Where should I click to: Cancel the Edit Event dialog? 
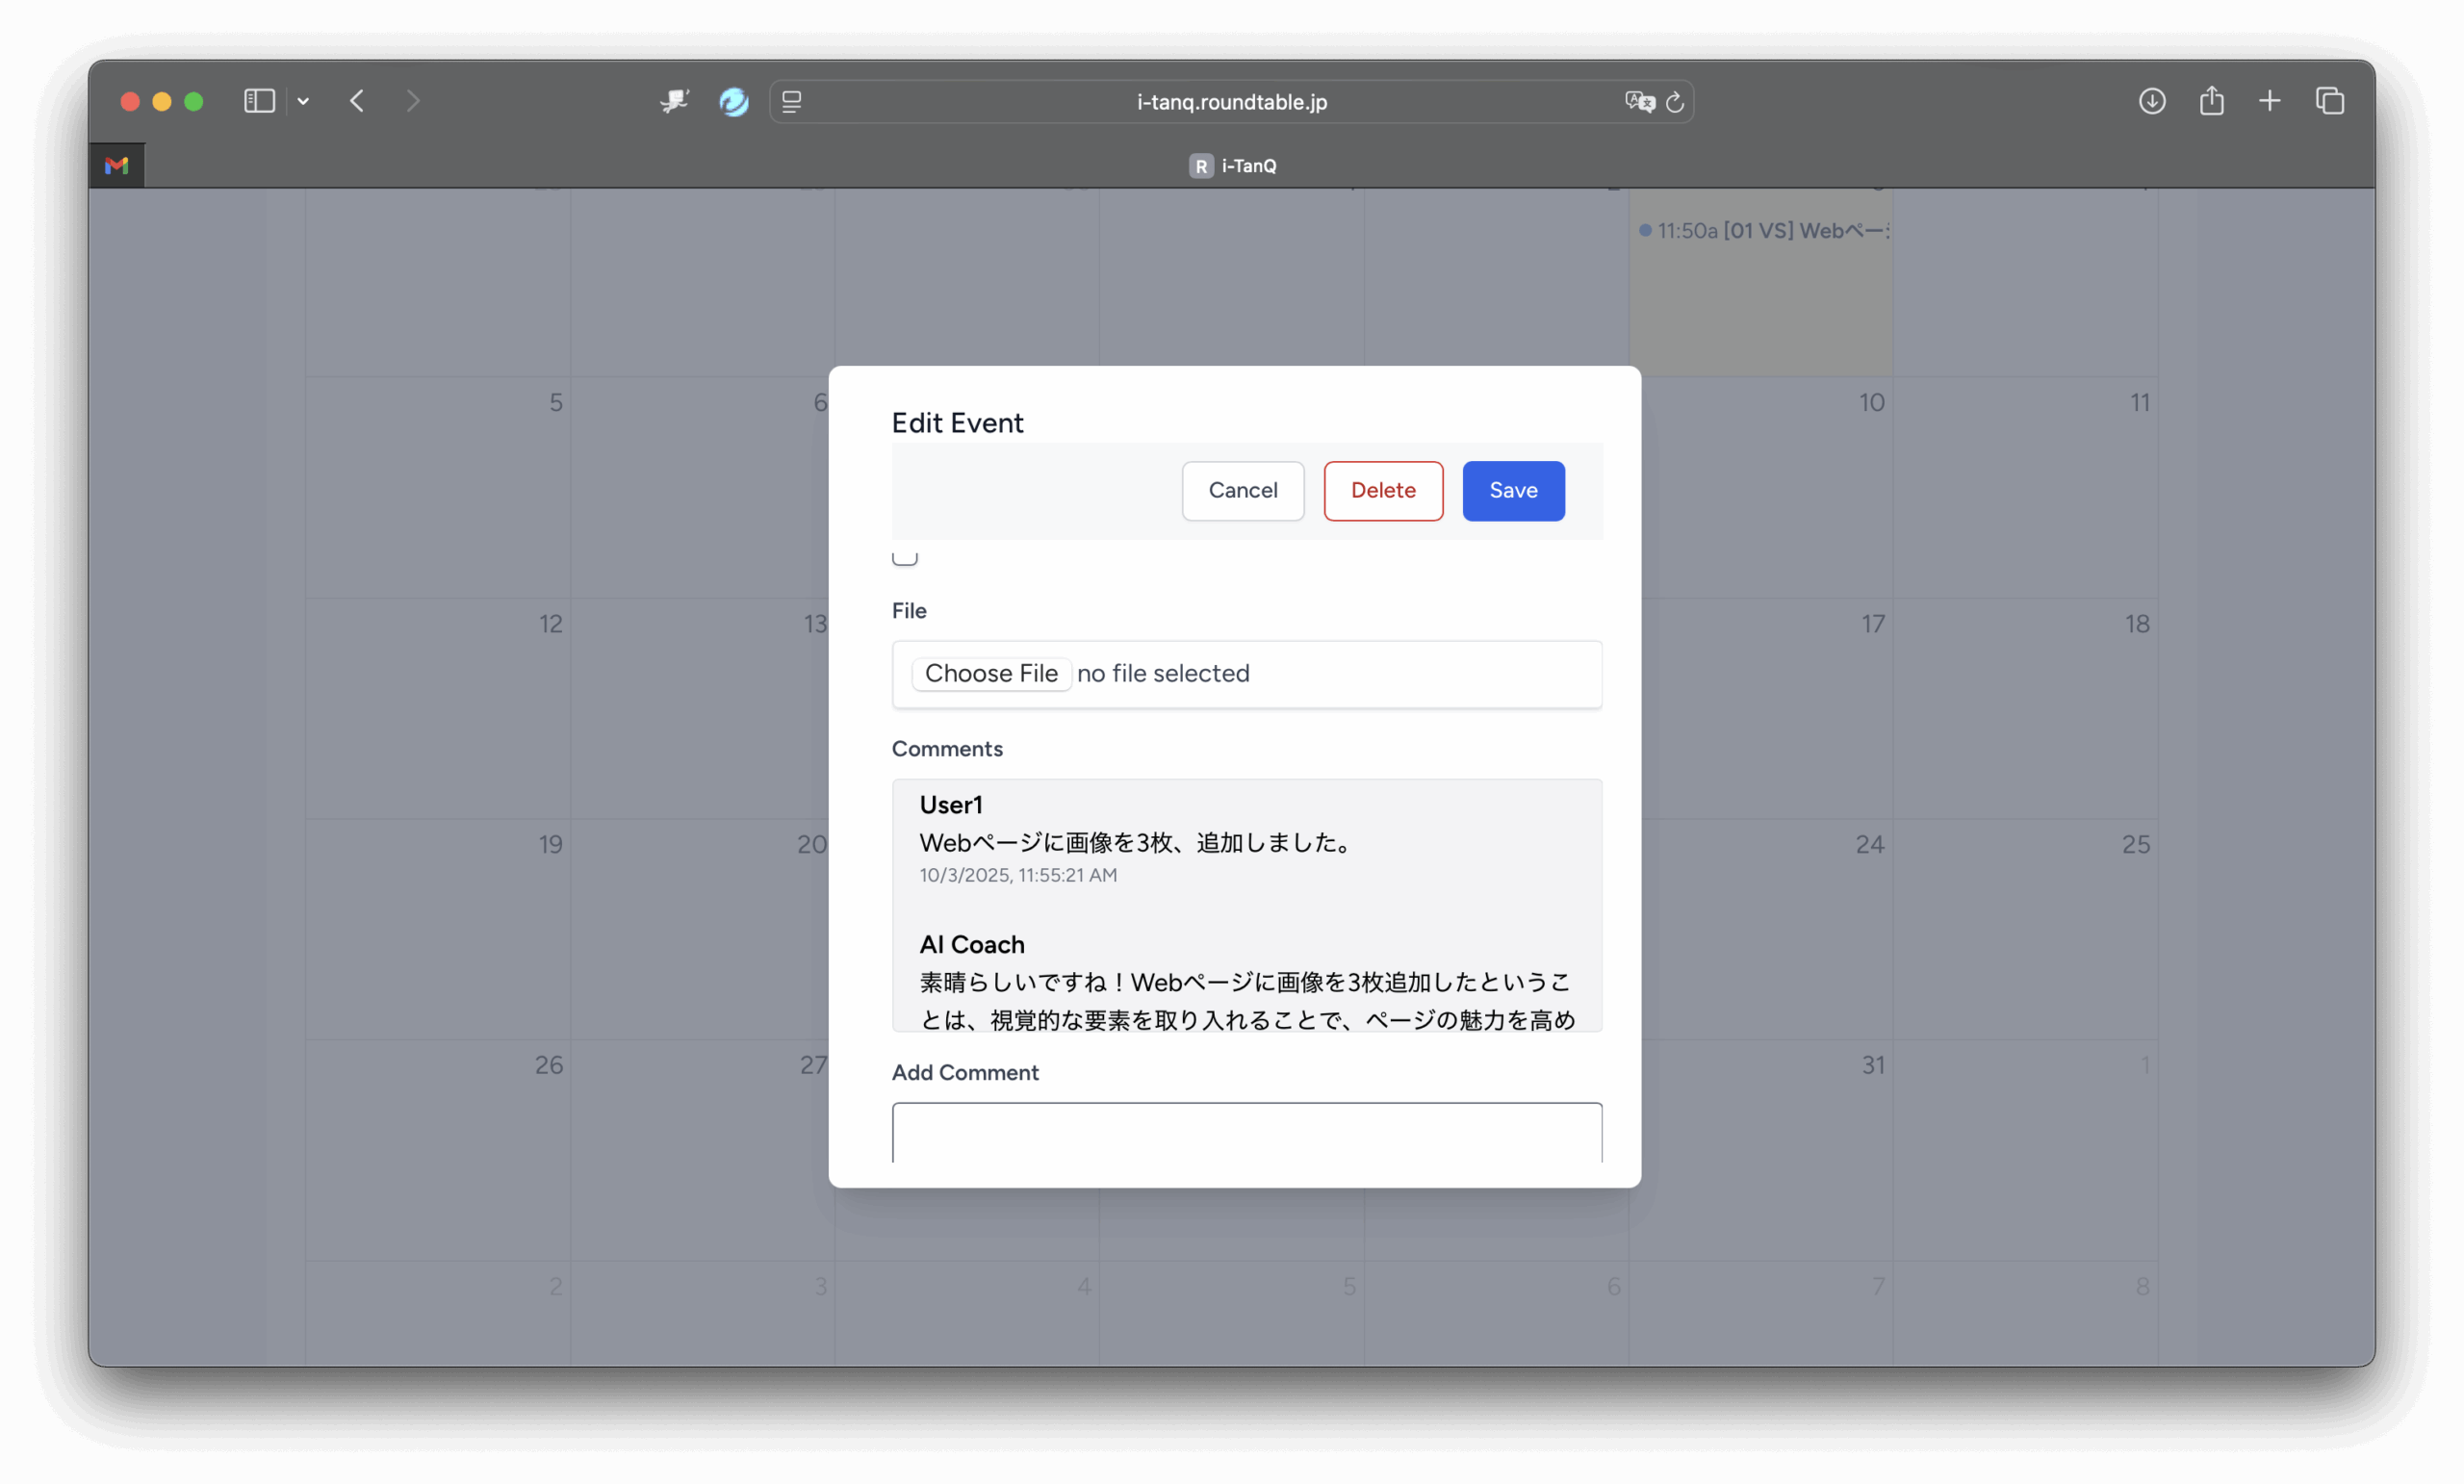(1242, 490)
